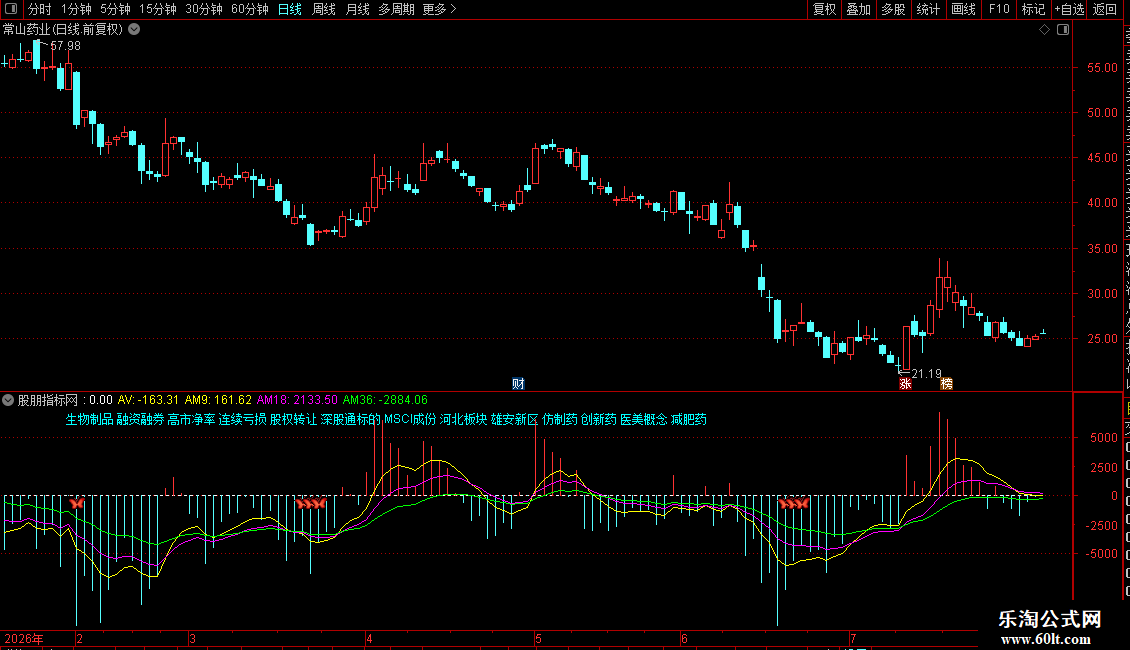1130x650 pixels.
Task: Open the 连续亏损 tag
Action: 242,419
